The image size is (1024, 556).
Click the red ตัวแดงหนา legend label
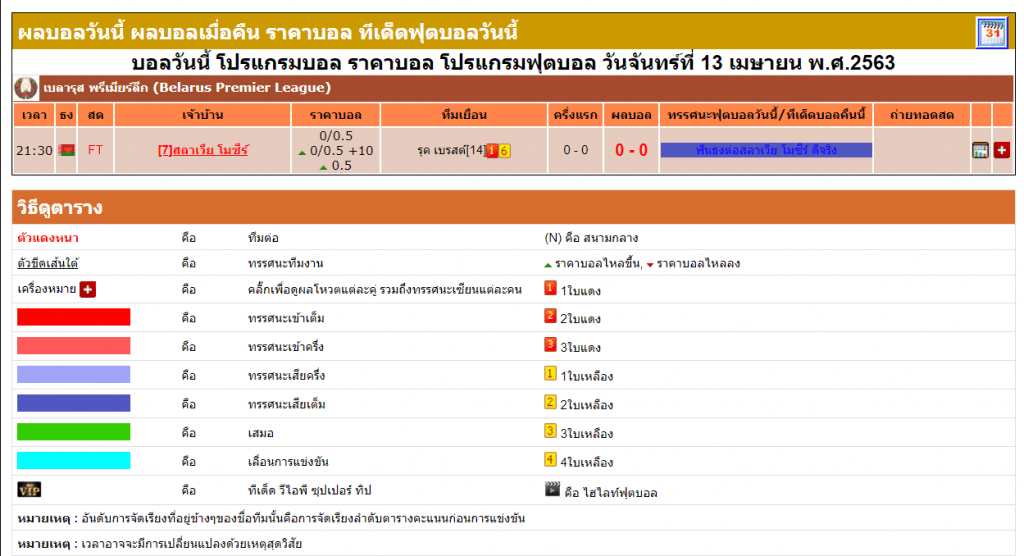[48, 238]
